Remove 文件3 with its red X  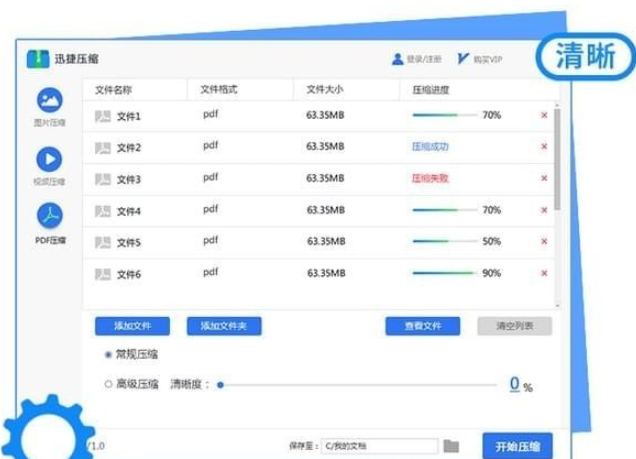pos(544,178)
